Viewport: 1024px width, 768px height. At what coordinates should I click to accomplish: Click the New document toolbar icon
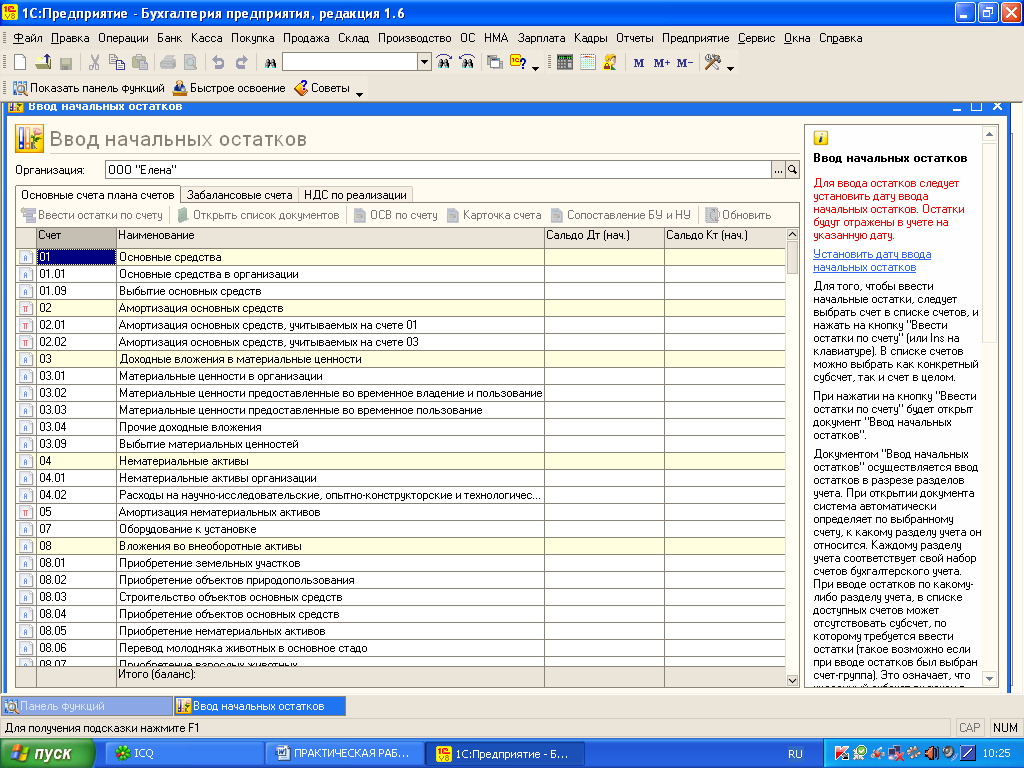[20, 63]
